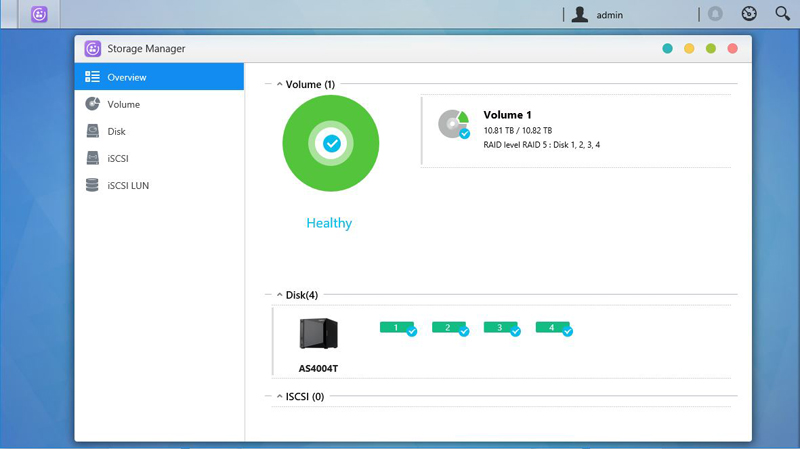Expand the ISCSI (0) section
Viewport: 800px width, 449px height.
pos(279,396)
